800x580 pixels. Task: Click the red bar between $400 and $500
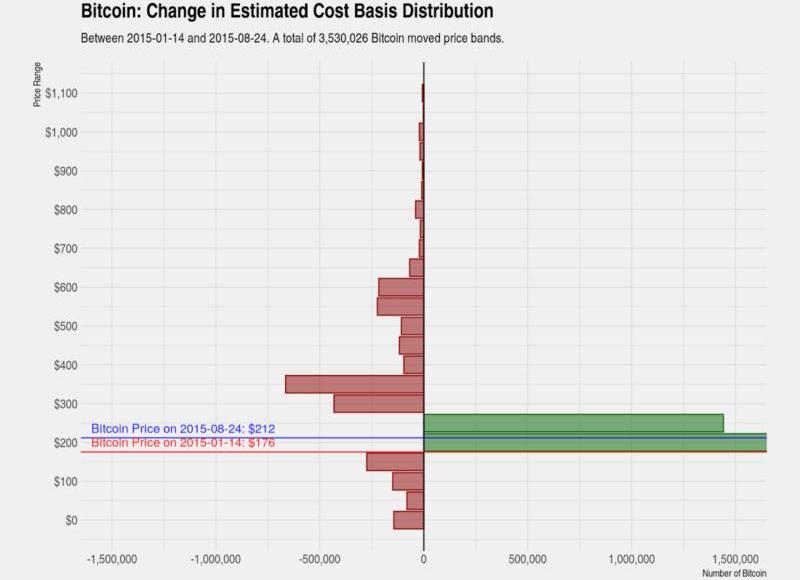[x=411, y=346]
